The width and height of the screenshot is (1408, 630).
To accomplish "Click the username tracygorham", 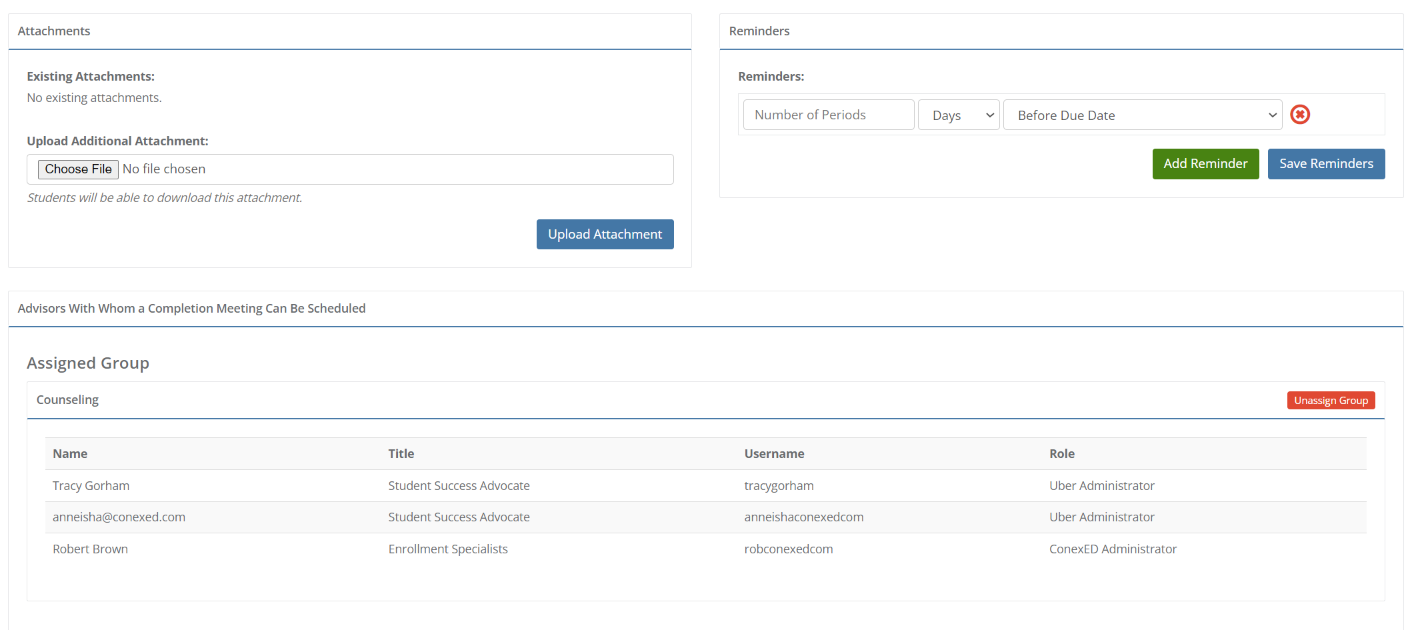I will click(781, 486).
